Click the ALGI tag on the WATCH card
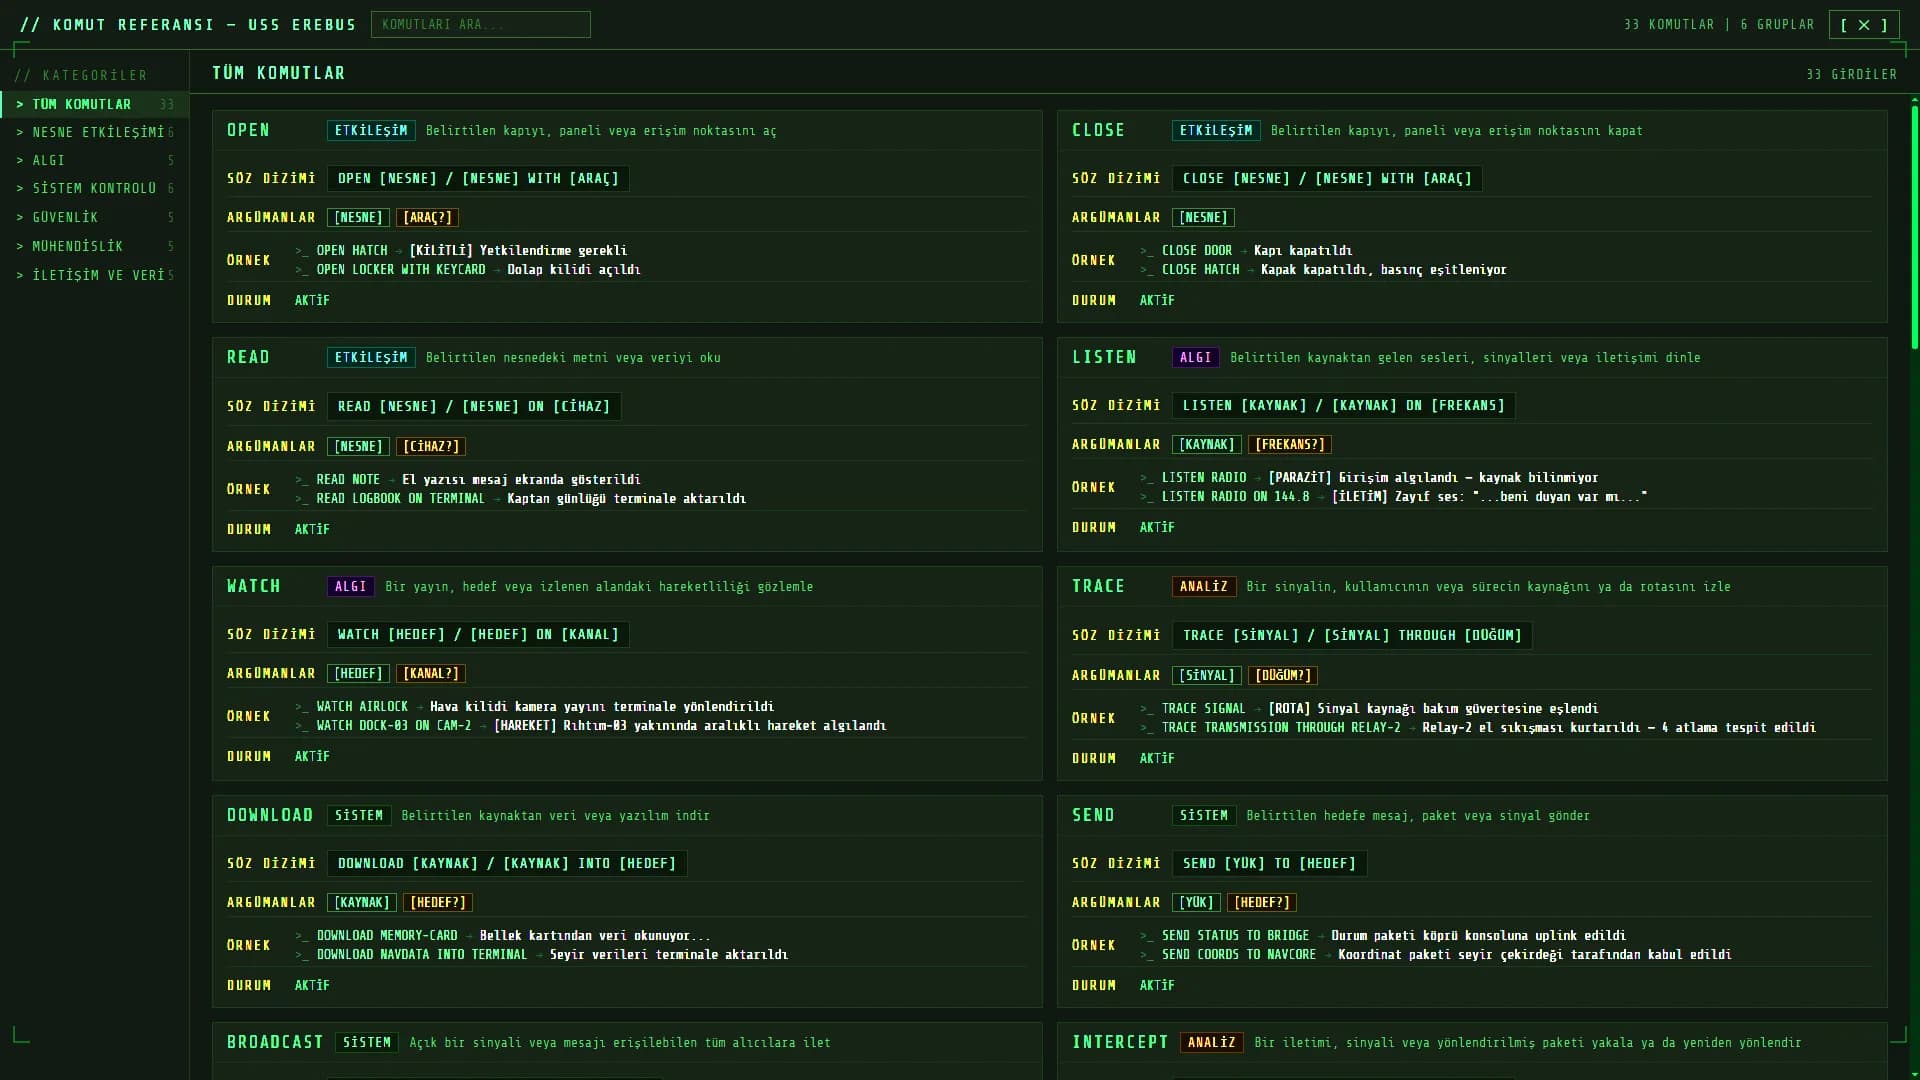The image size is (1920, 1080). 351,586
